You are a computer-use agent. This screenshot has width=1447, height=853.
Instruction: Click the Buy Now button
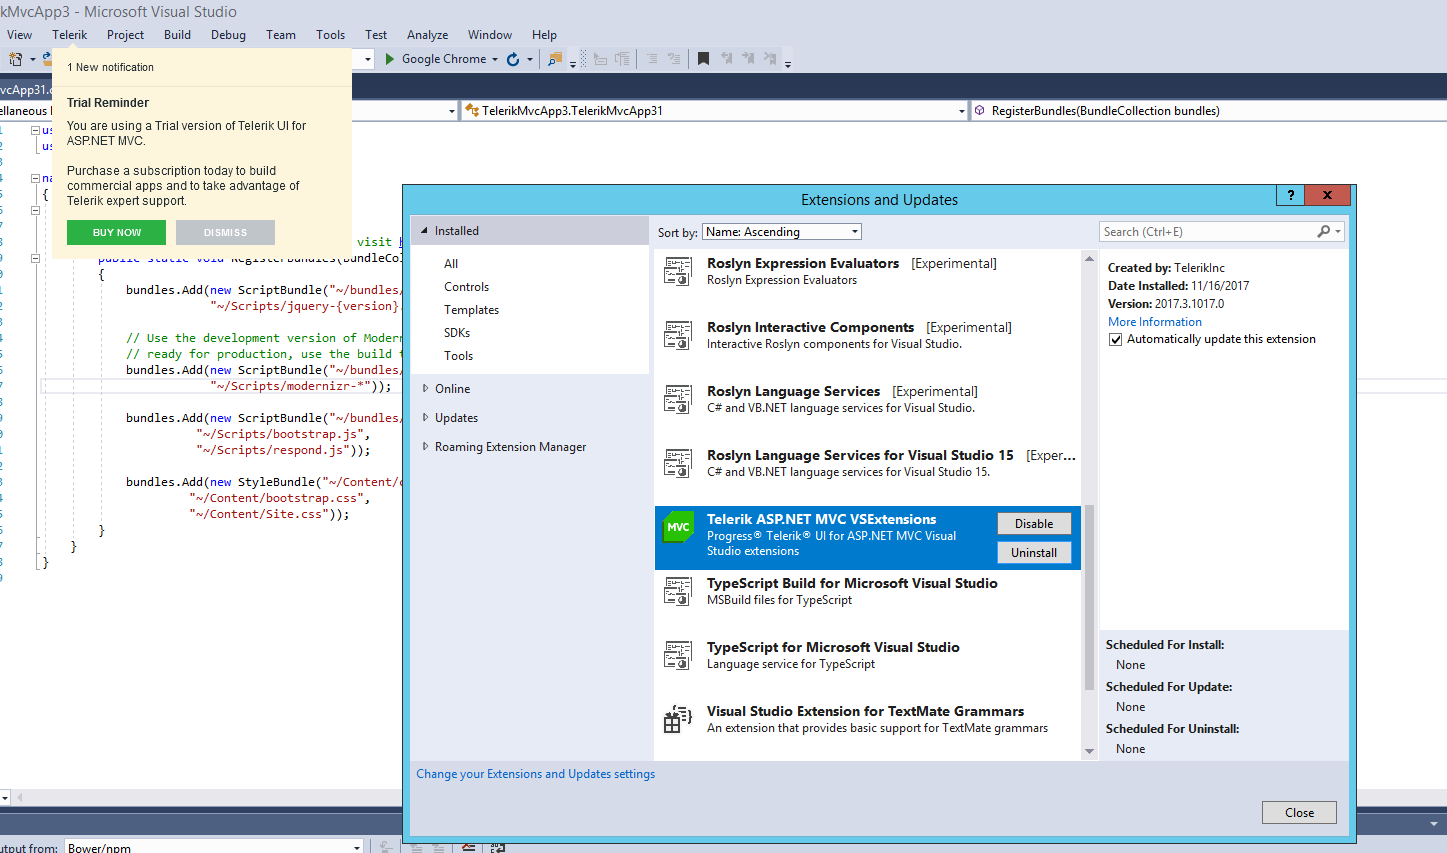pyautogui.click(x=117, y=232)
